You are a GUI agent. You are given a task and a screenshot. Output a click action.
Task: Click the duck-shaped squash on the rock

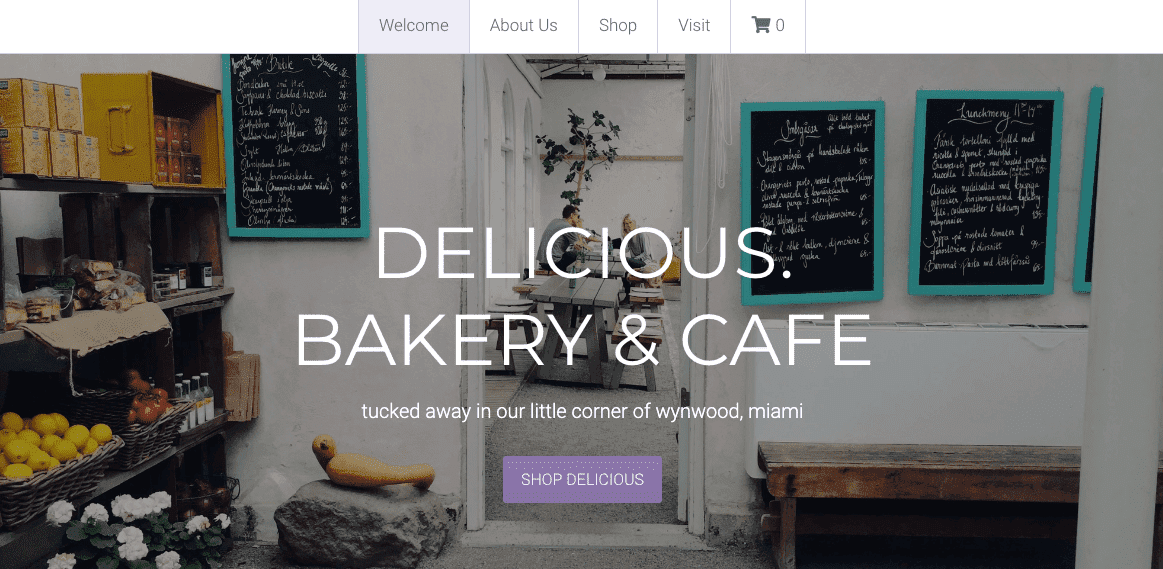tap(372, 464)
